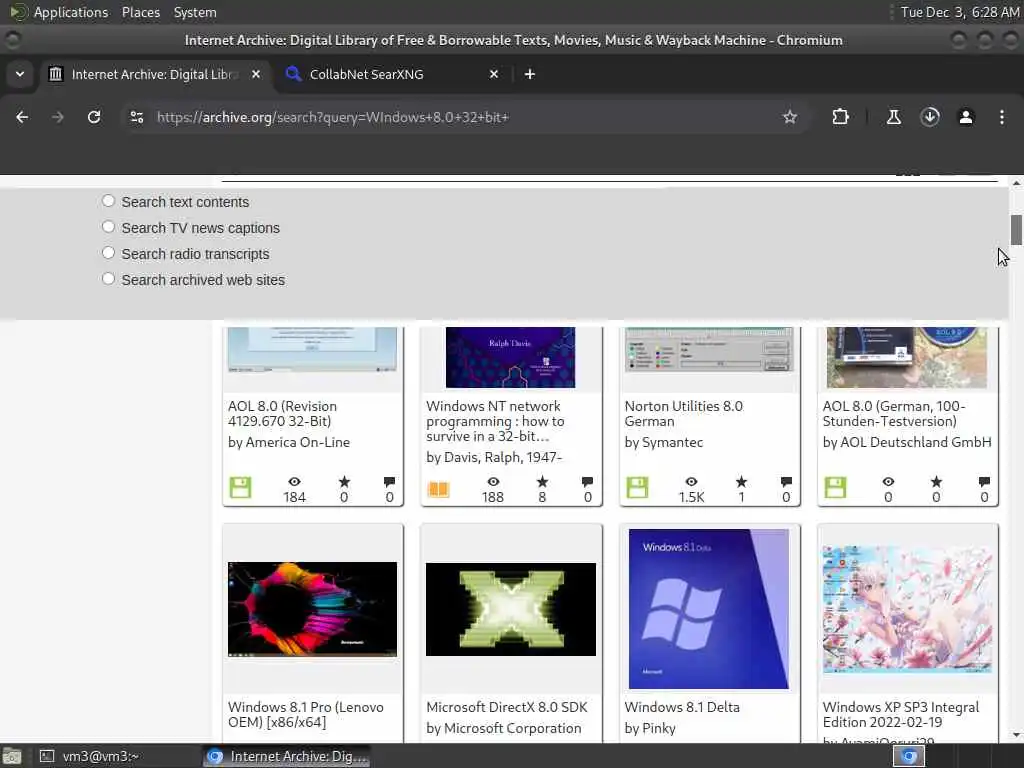Open Windows 8.1 Pro (Lenovo OEM) title
Image resolution: width=1024 pixels, height=768 pixels.
(x=306, y=714)
